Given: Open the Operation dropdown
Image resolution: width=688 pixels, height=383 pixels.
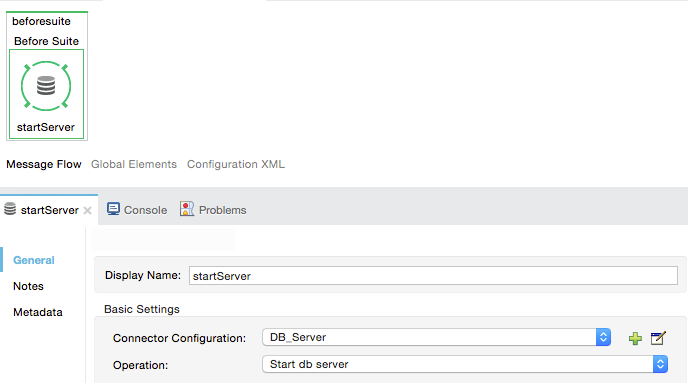Looking at the screenshot, I should tap(465, 364).
